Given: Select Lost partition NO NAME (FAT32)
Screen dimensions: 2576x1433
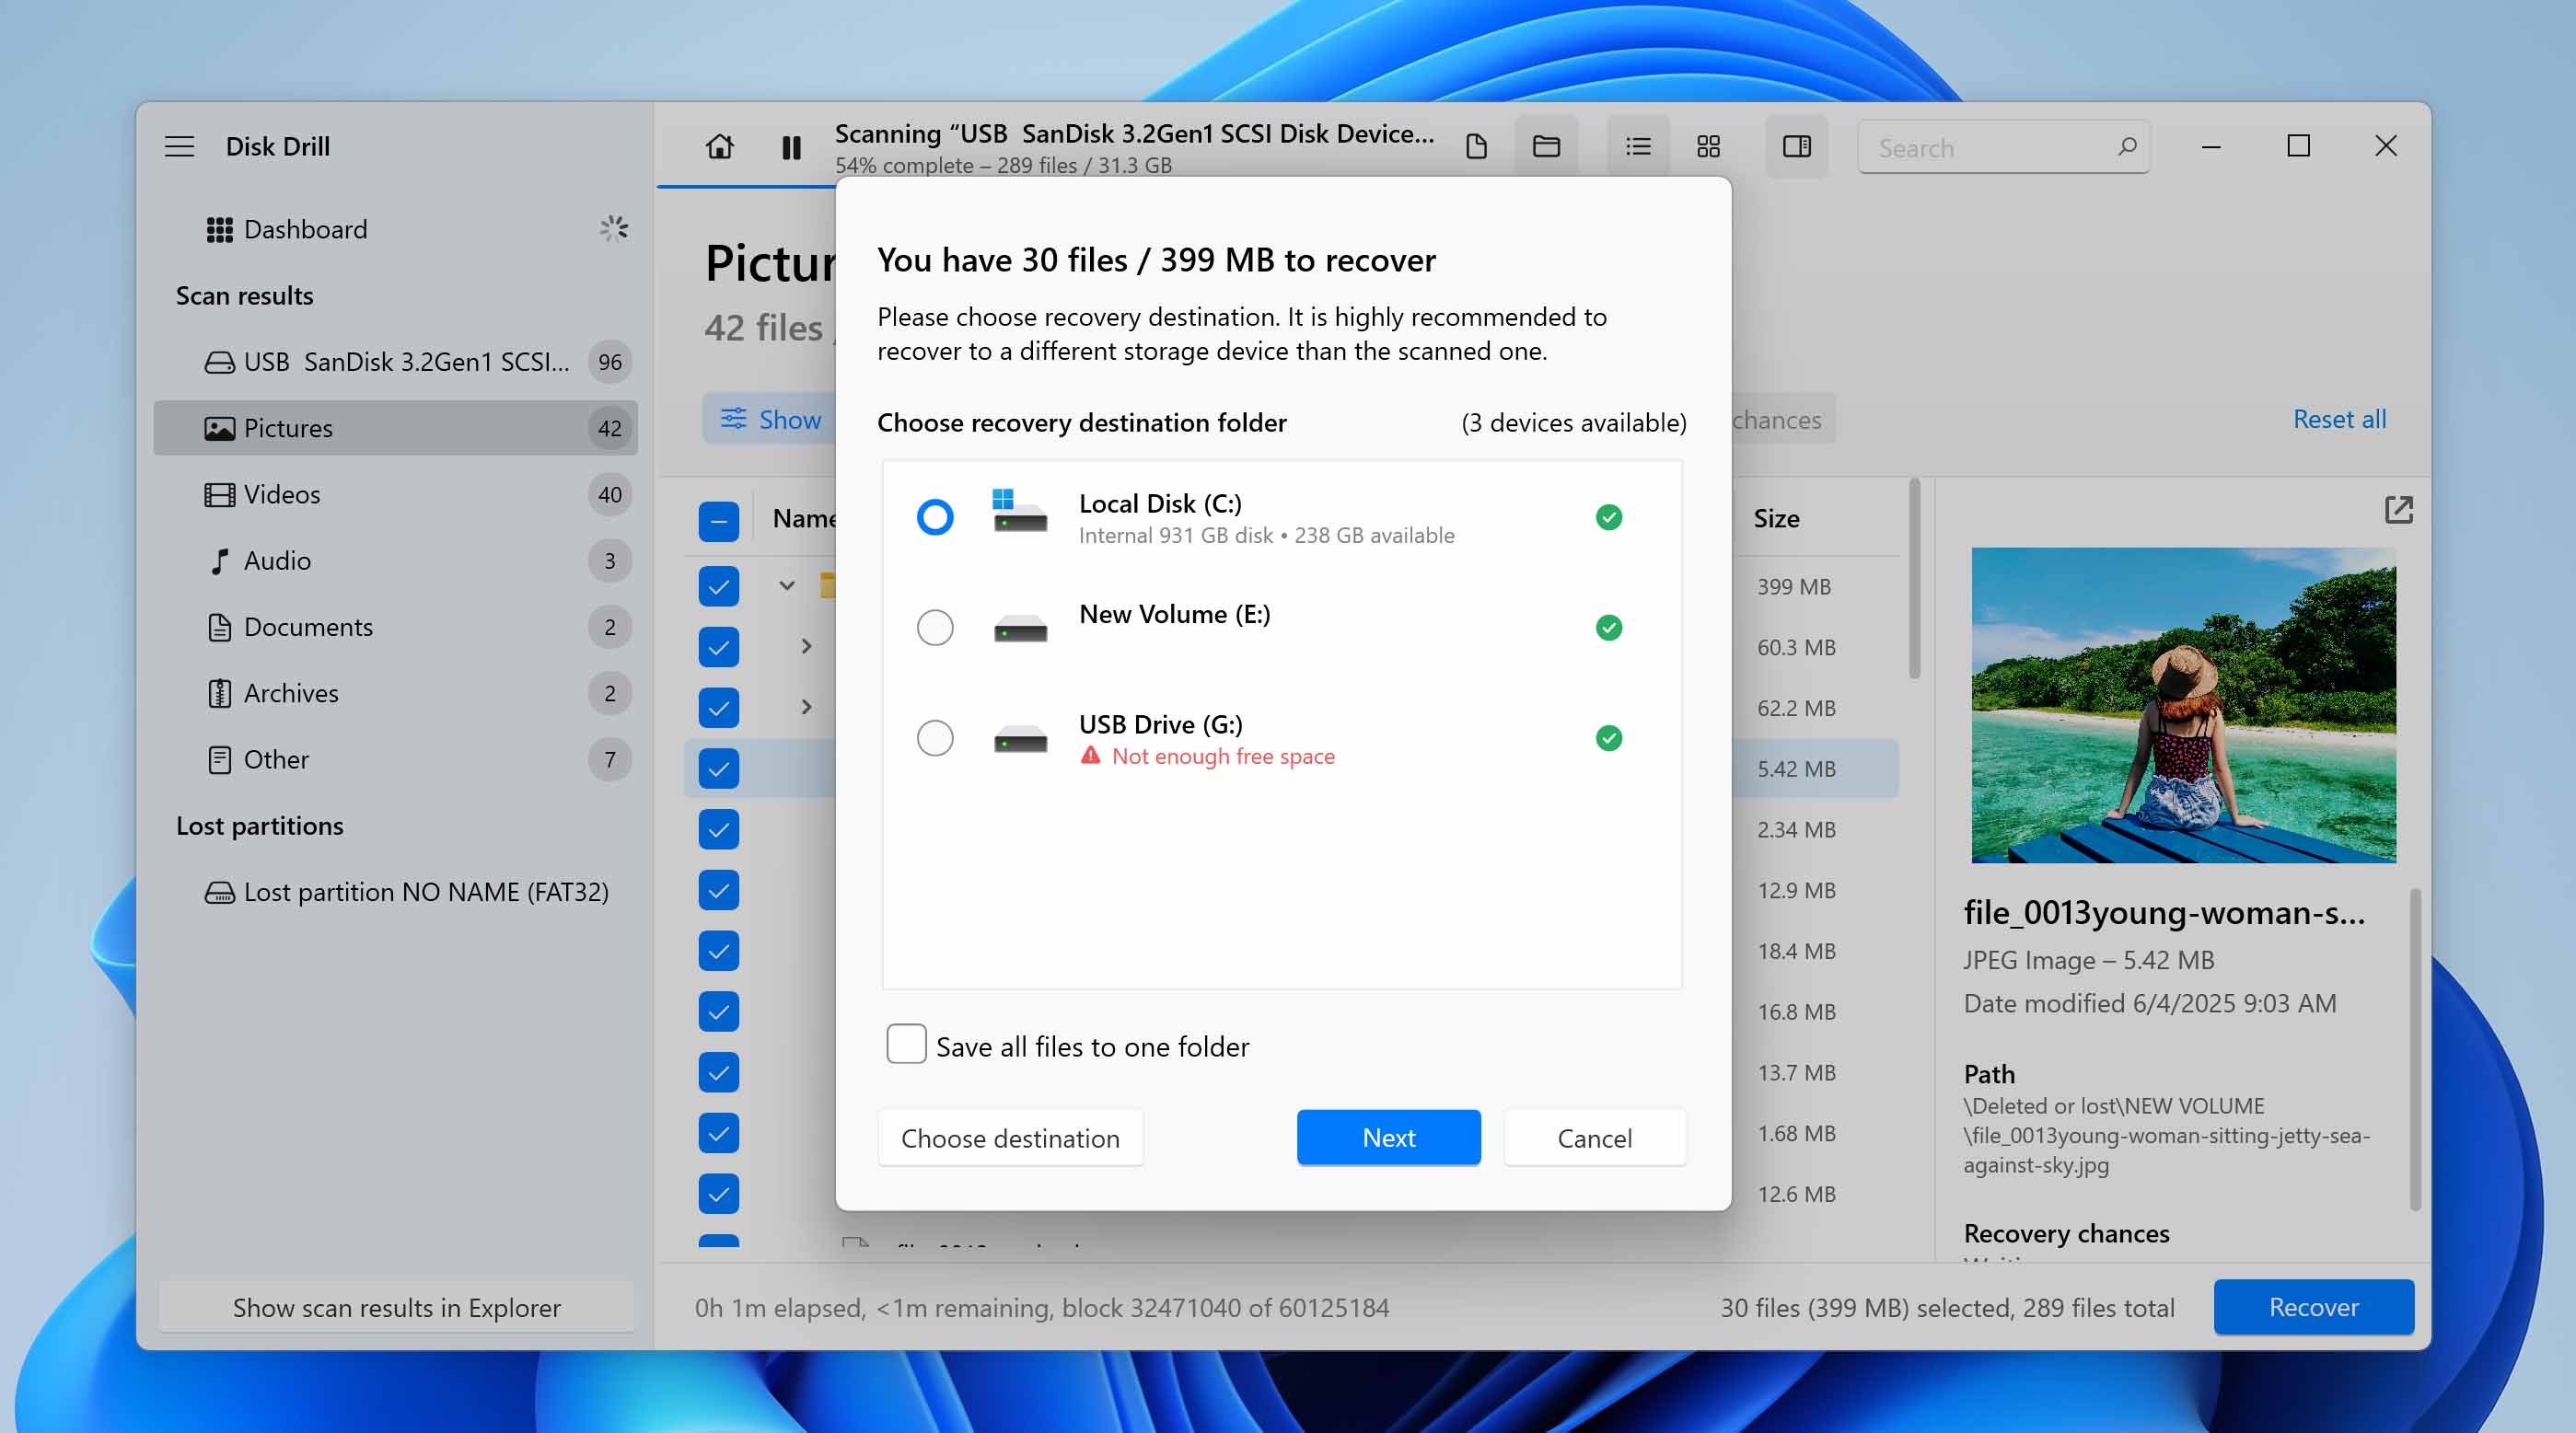Looking at the screenshot, I should [x=396, y=892].
